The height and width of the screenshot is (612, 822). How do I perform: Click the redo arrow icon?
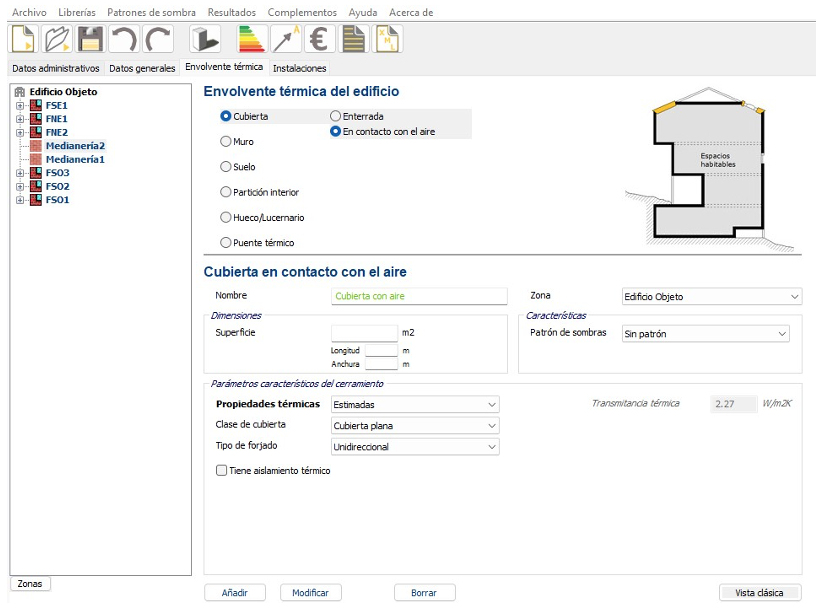click(x=158, y=40)
